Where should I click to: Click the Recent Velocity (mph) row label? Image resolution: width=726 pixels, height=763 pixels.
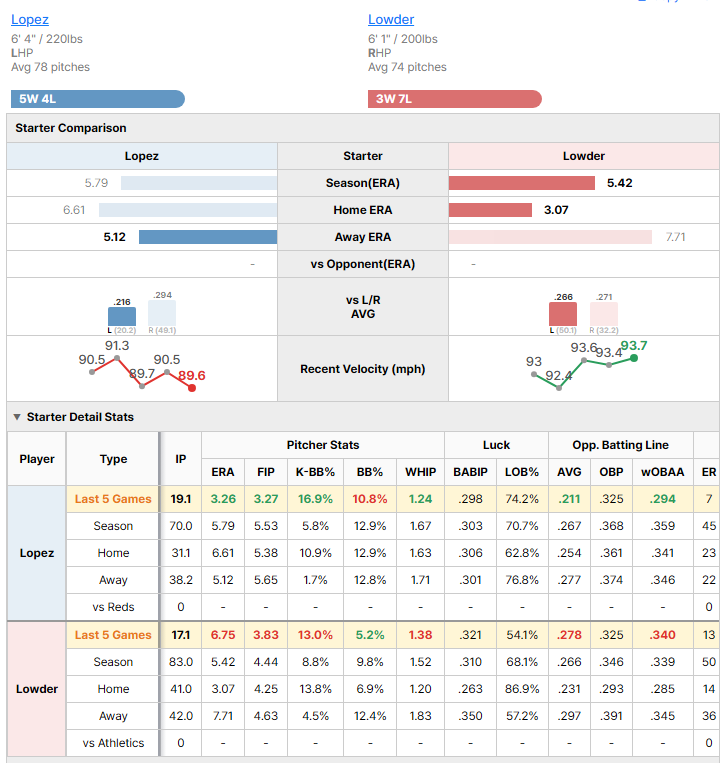click(363, 369)
